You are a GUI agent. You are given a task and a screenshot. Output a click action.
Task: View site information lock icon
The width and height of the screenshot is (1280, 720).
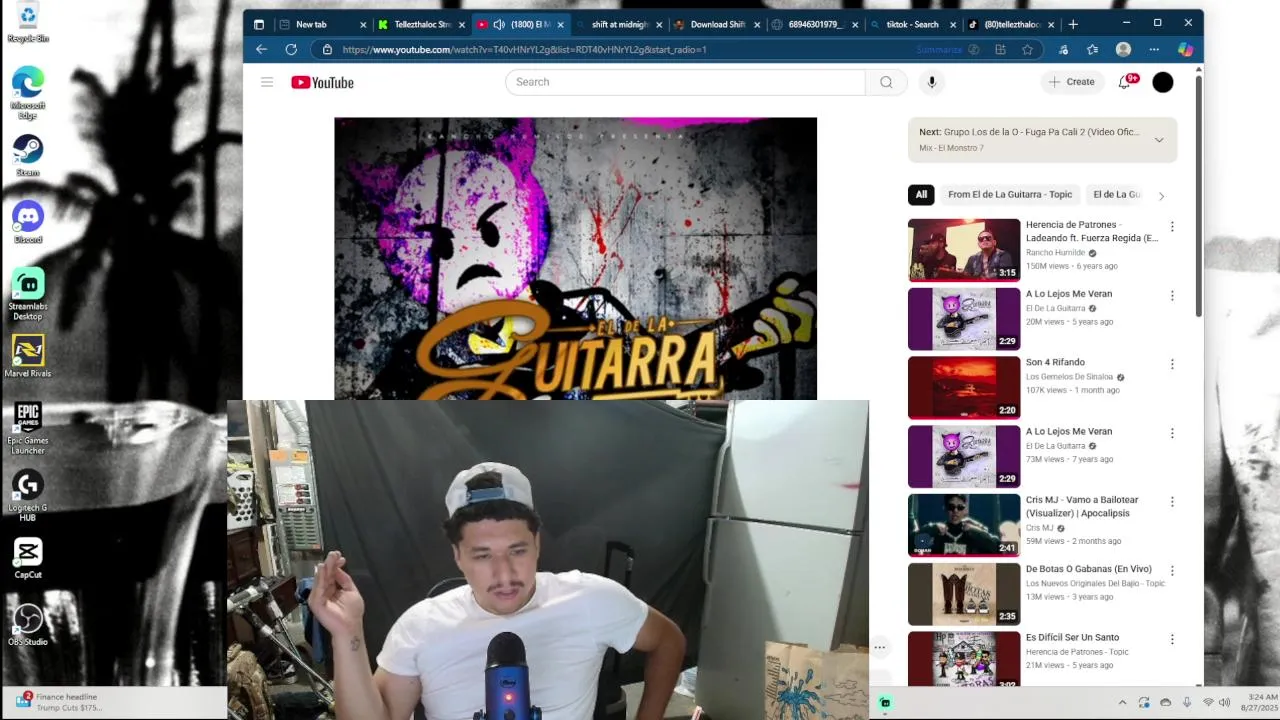[327, 49]
